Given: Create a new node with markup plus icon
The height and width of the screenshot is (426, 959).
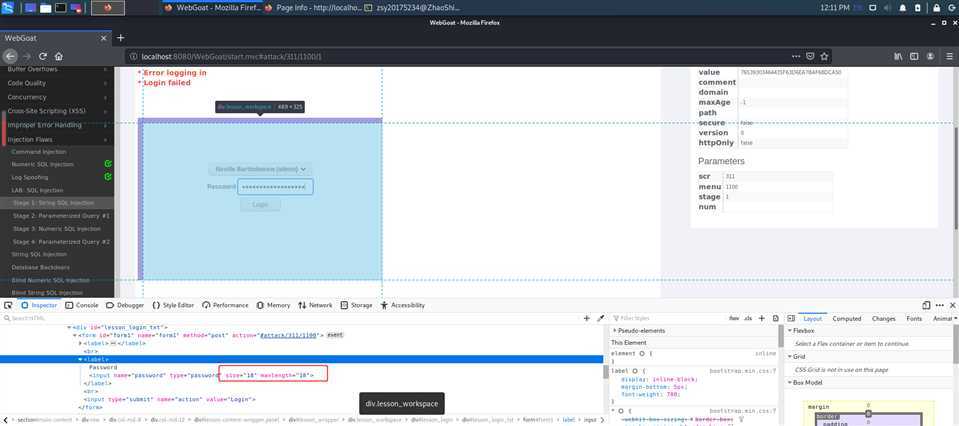Looking at the screenshot, I should pos(587,318).
